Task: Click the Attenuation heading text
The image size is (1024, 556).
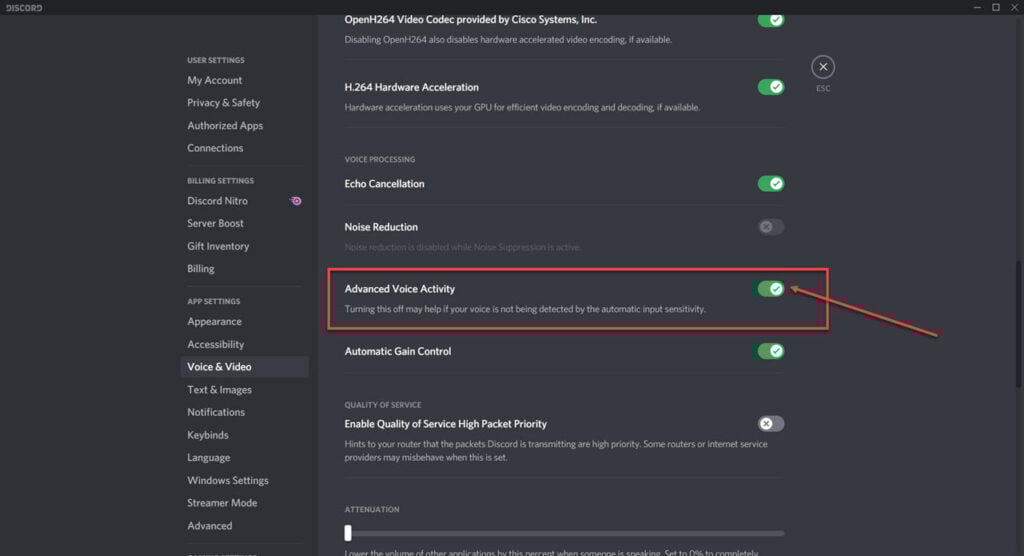Action: click(x=372, y=510)
